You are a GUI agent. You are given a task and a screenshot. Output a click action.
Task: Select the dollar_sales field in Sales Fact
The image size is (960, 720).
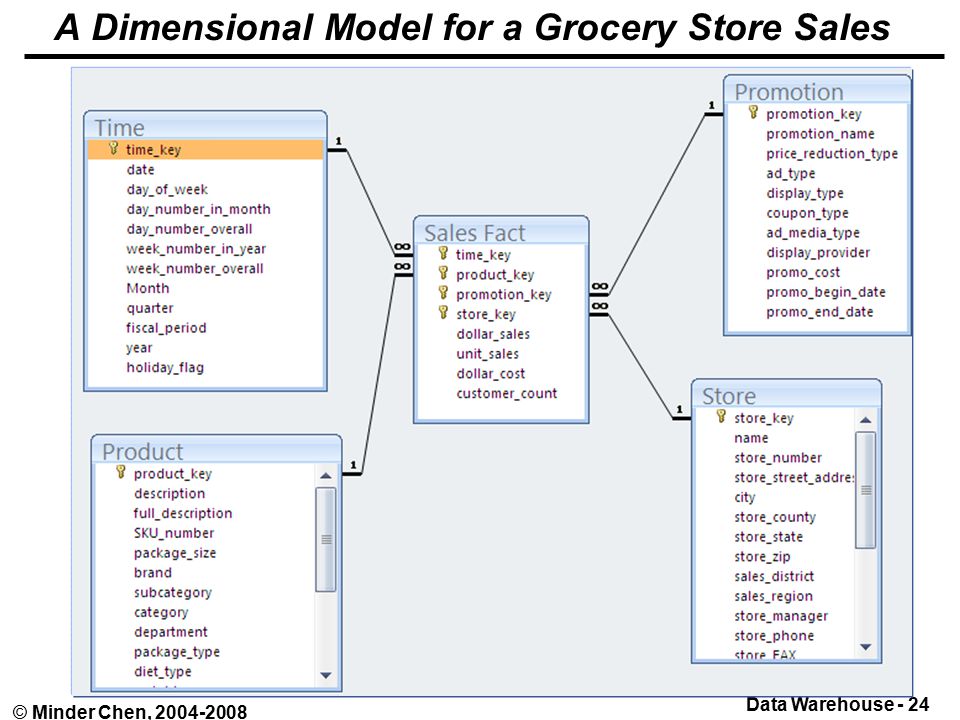(493, 334)
